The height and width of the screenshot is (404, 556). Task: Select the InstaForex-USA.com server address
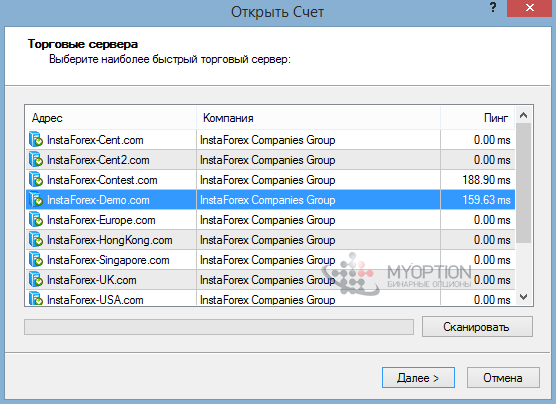click(95, 300)
